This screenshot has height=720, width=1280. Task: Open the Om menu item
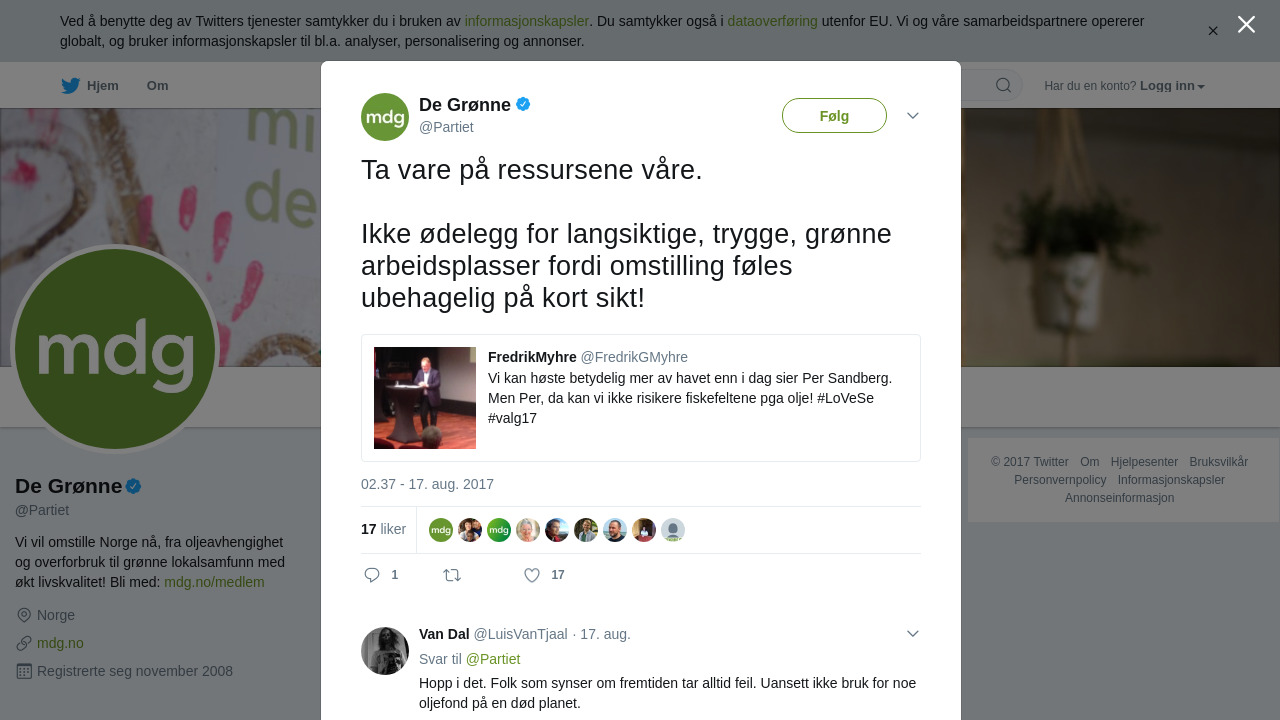(x=157, y=86)
